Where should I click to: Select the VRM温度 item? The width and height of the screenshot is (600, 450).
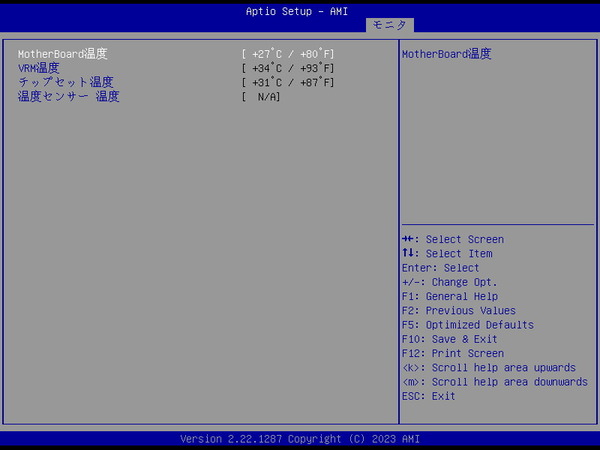click(39, 68)
